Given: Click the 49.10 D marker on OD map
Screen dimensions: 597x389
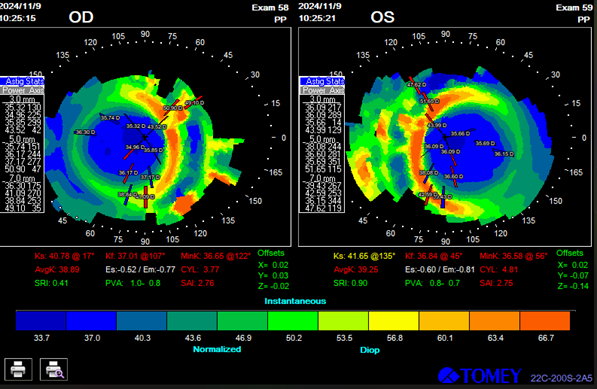Looking at the screenshot, I should click(x=194, y=103).
